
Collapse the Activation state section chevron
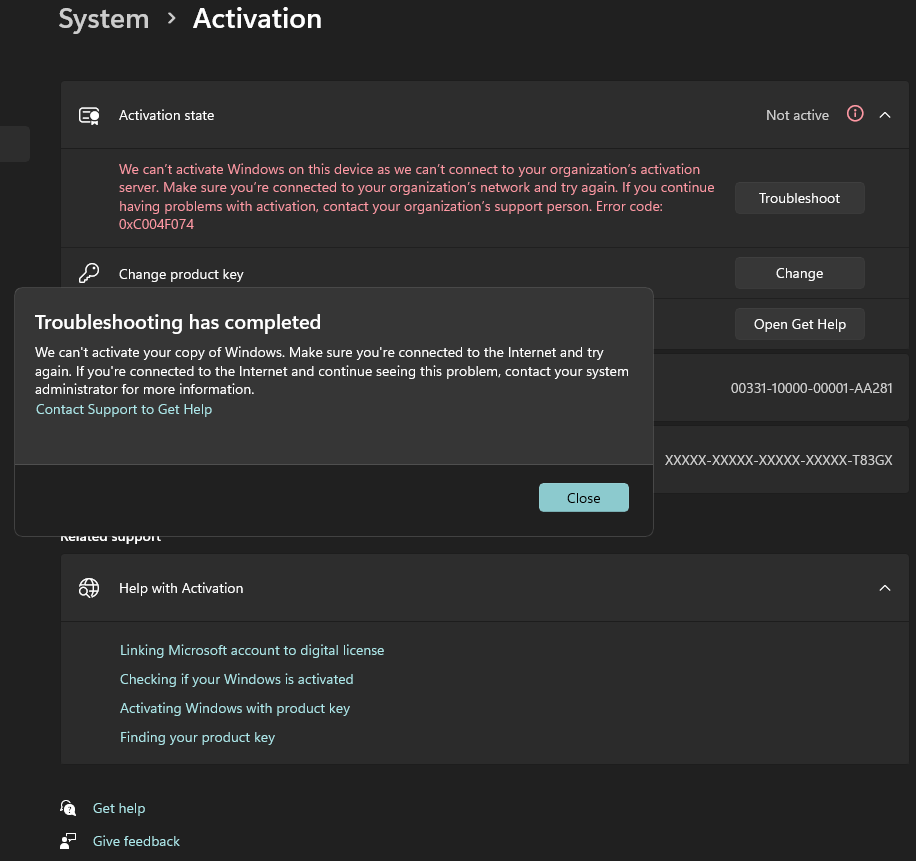coord(885,115)
